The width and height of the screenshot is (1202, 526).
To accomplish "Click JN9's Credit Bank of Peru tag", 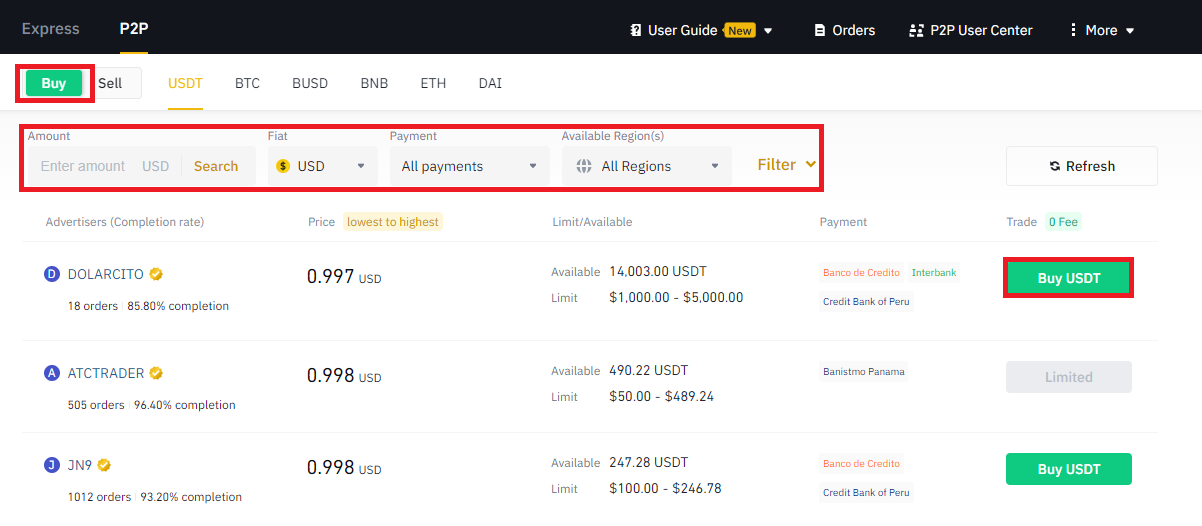I will click(x=866, y=492).
